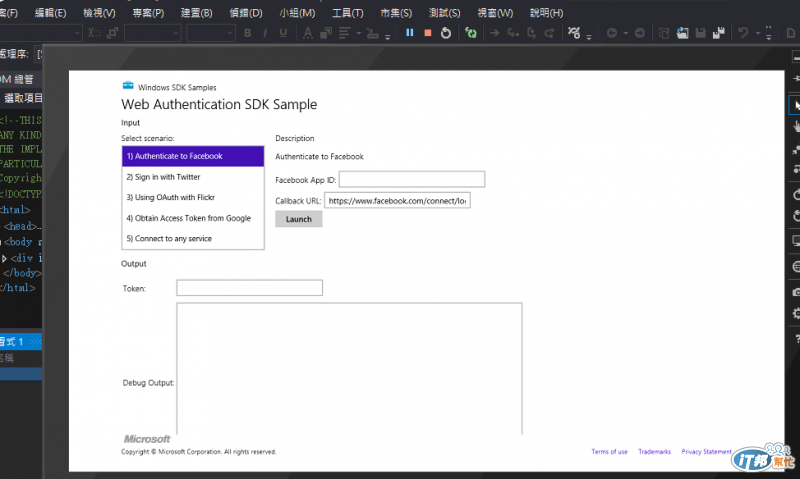800x479 pixels.
Task: Click the Underline formatting icon
Action: coord(283,33)
